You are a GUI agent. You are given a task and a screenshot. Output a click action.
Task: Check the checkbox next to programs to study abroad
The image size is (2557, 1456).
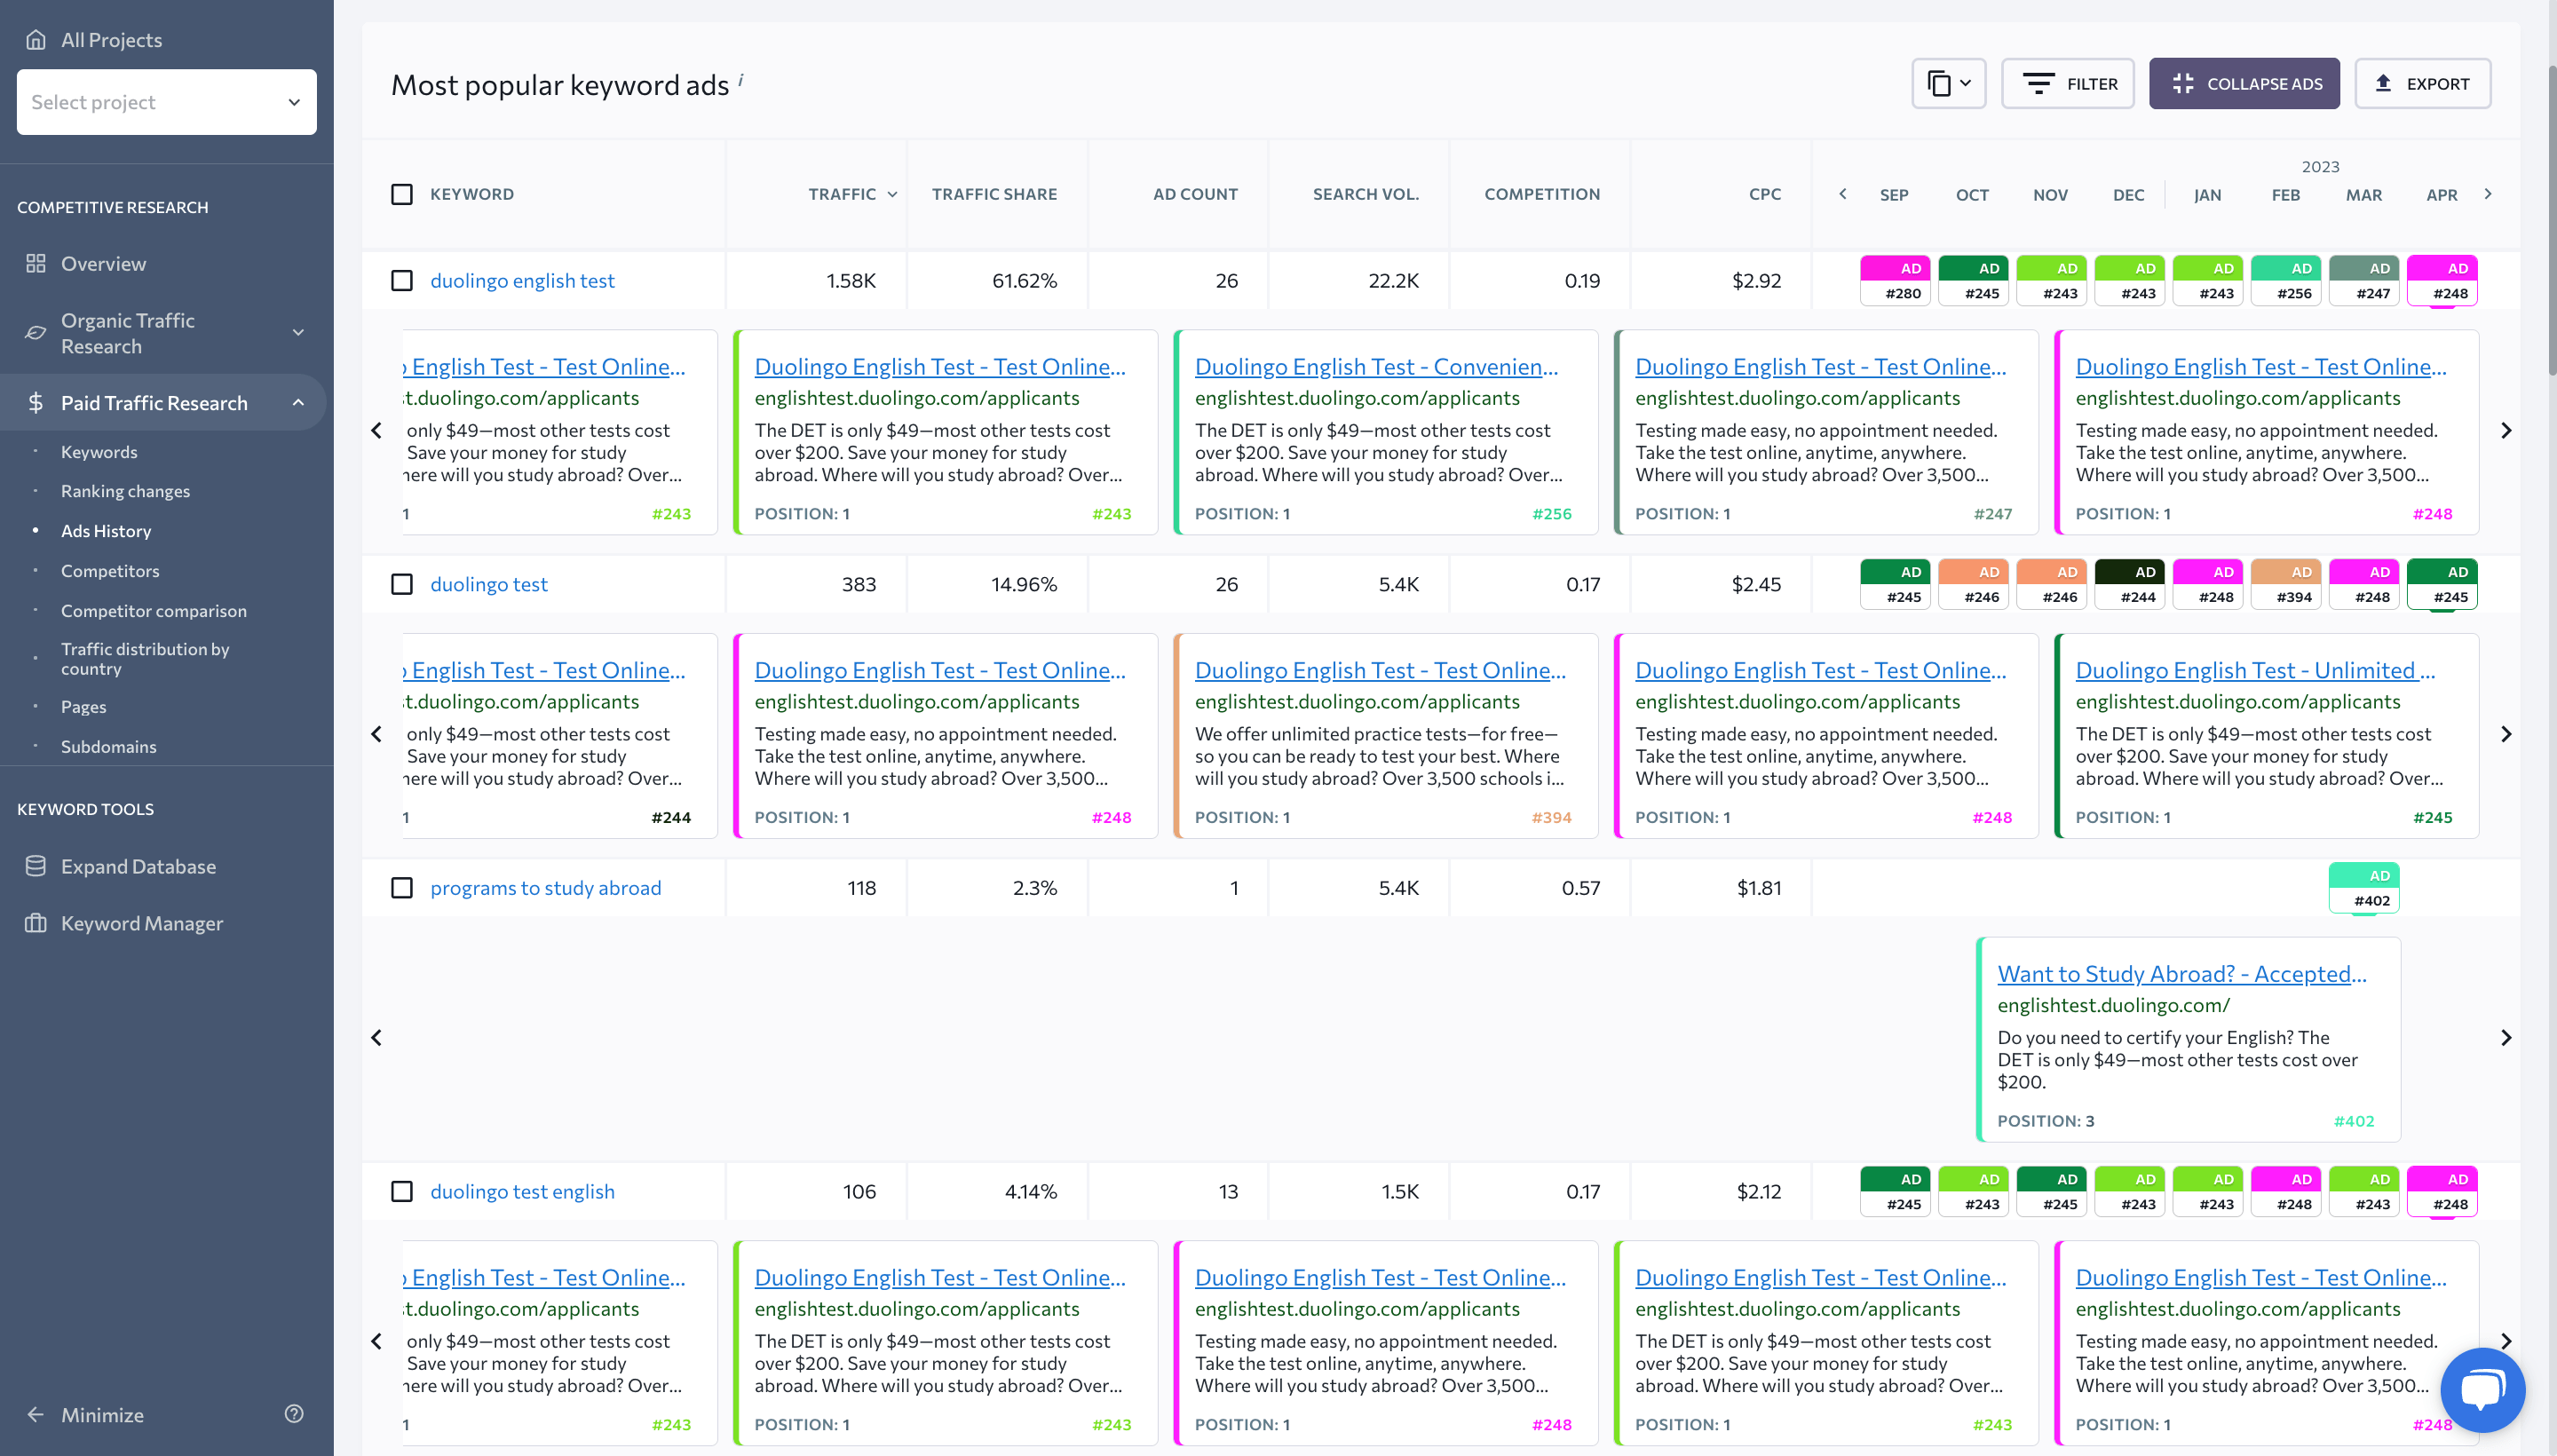tap(400, 885)
